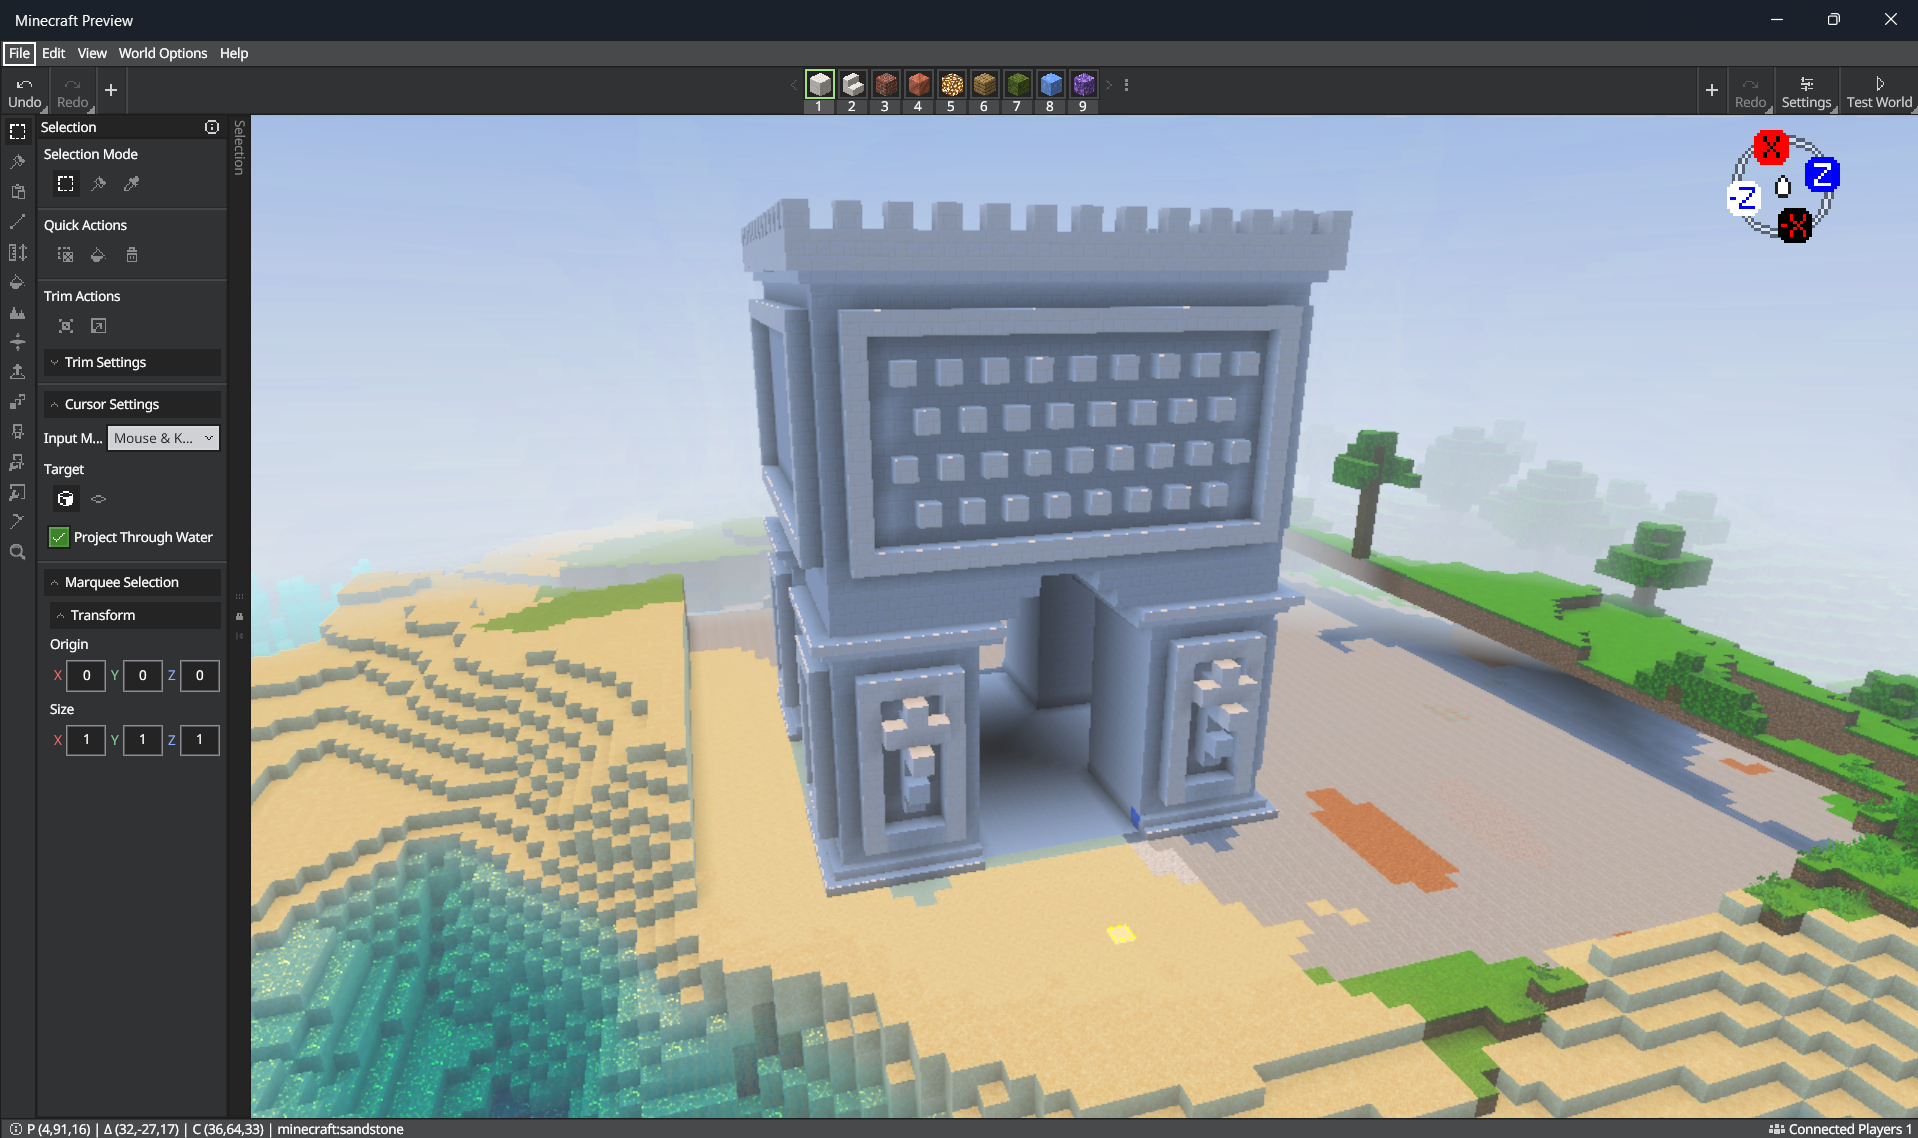Open hotbar three-dot options menu

(x=1126, y=85)
